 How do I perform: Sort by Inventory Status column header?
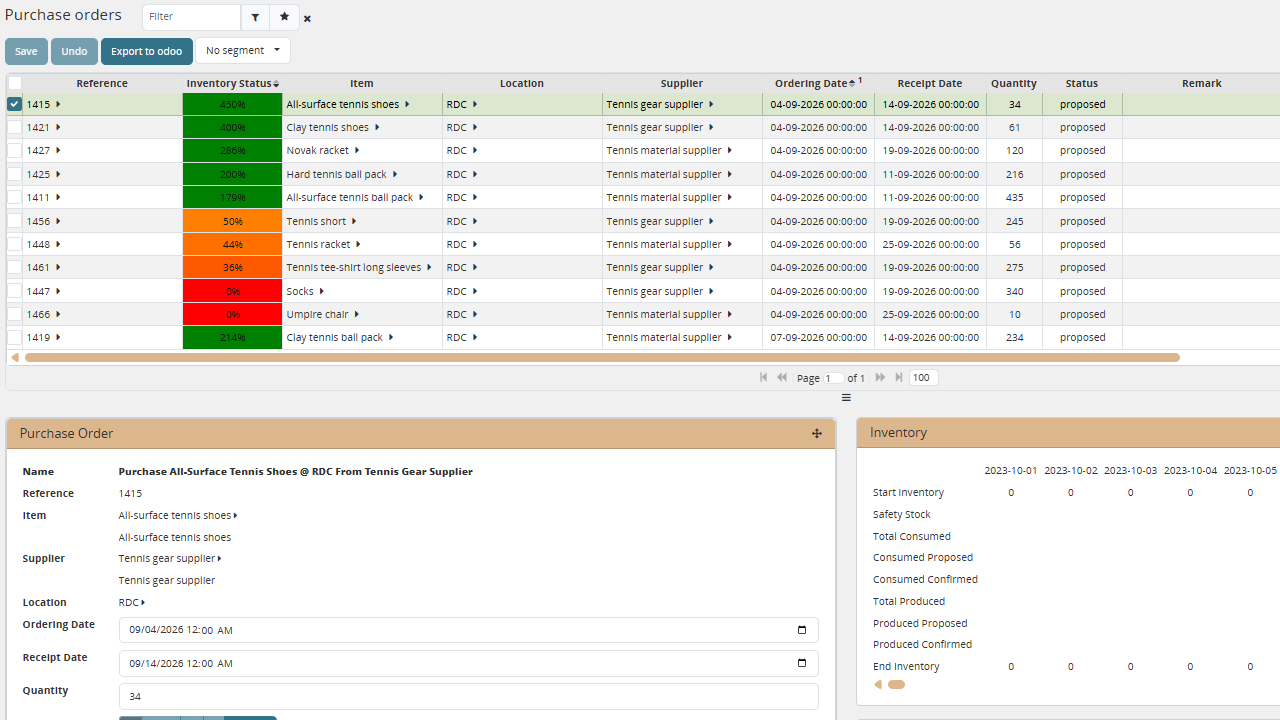click(232, 83)
